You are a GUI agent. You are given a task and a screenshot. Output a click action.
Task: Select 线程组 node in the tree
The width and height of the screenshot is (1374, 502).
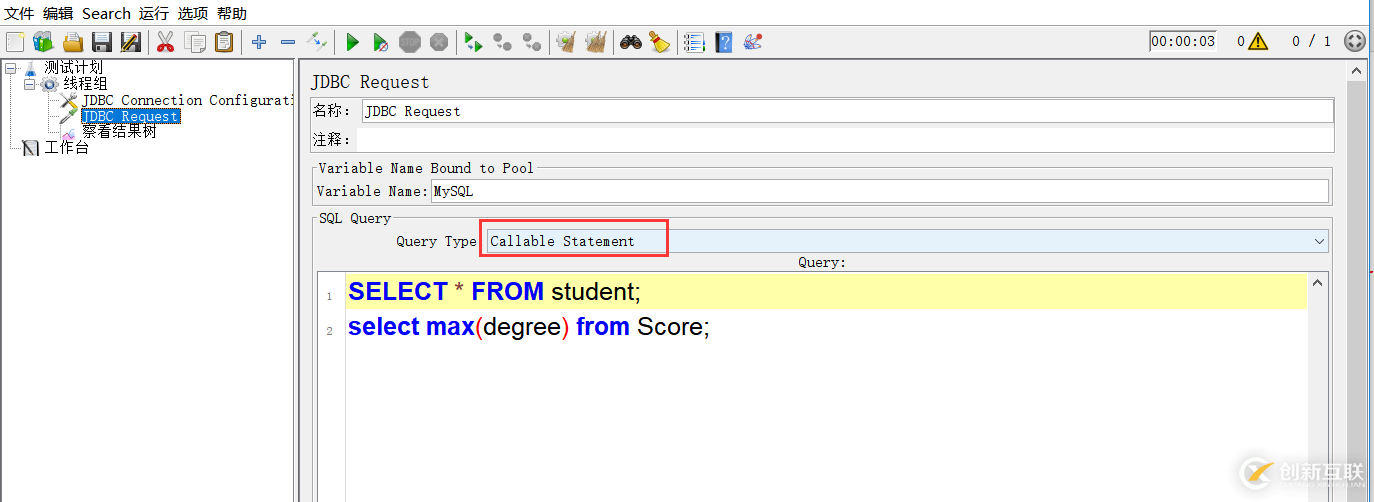[x=85, y=83]
